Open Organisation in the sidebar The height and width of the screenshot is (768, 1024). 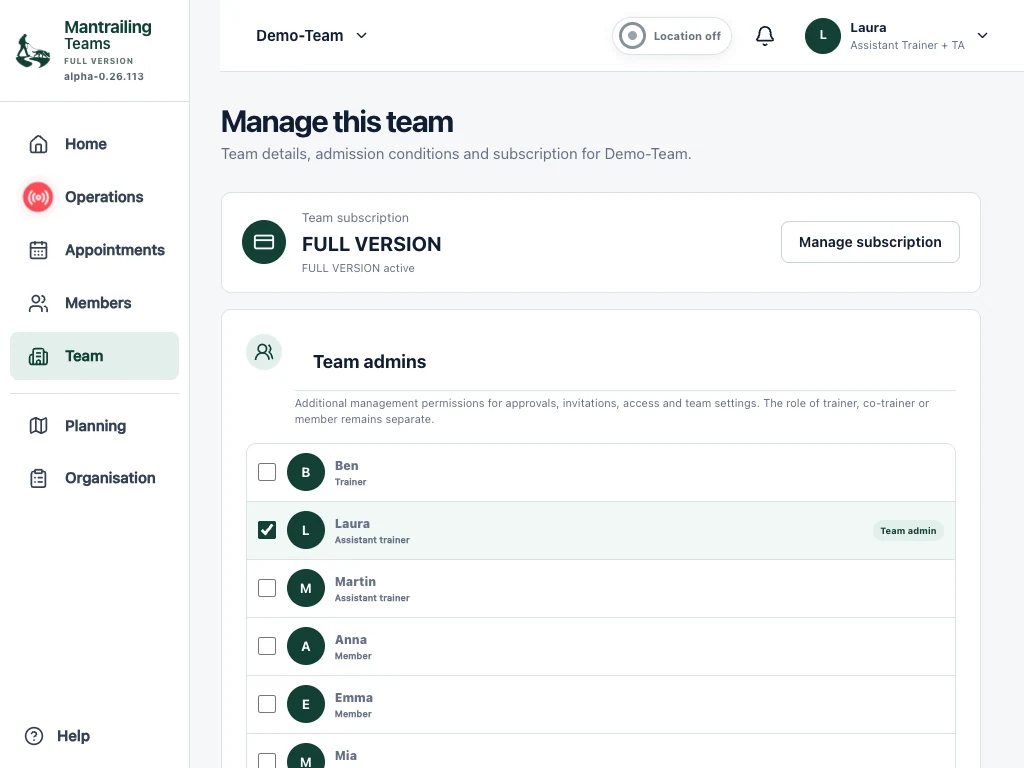(x=94, y=478)
